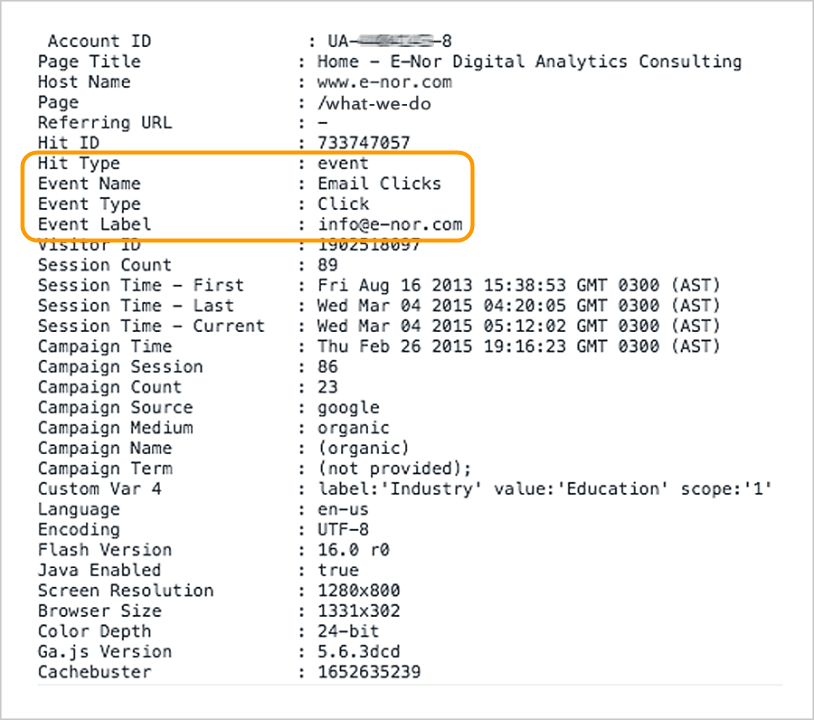Click the www.e-nor.com host name
The image size is (814, 720).
coord(385,82)
